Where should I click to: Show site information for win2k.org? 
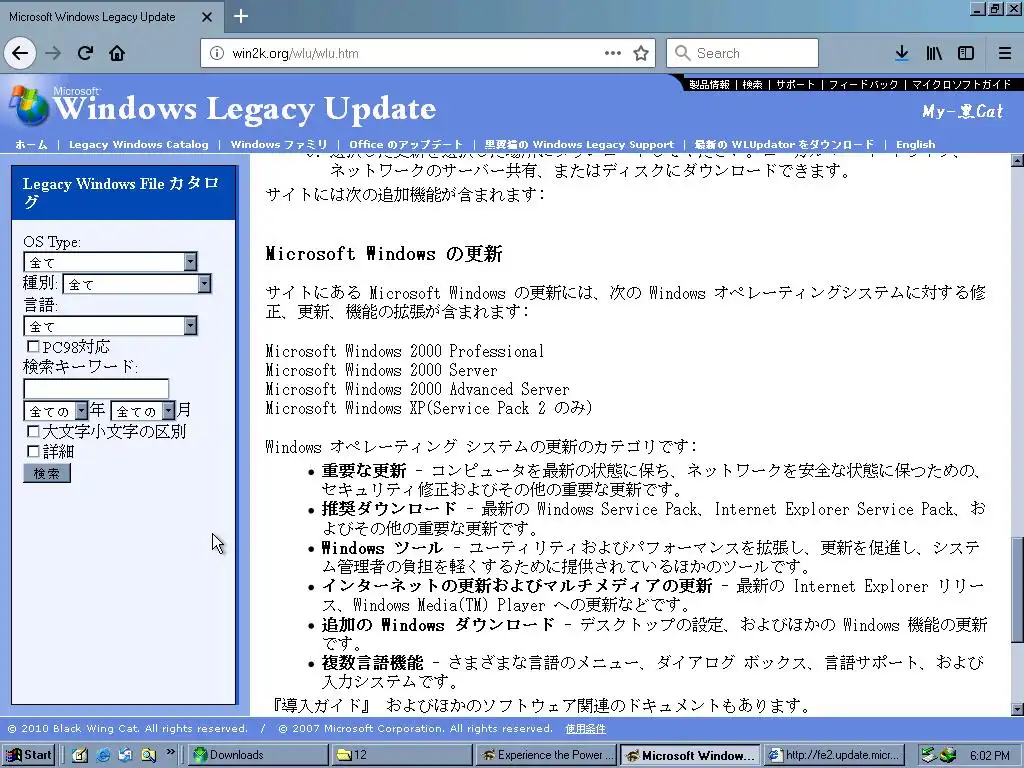pyautogui.click(x=217, y=54)
